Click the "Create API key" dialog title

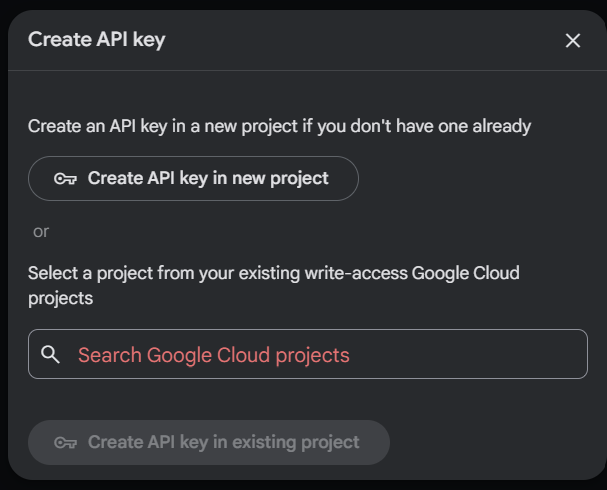tap(96, 40)
